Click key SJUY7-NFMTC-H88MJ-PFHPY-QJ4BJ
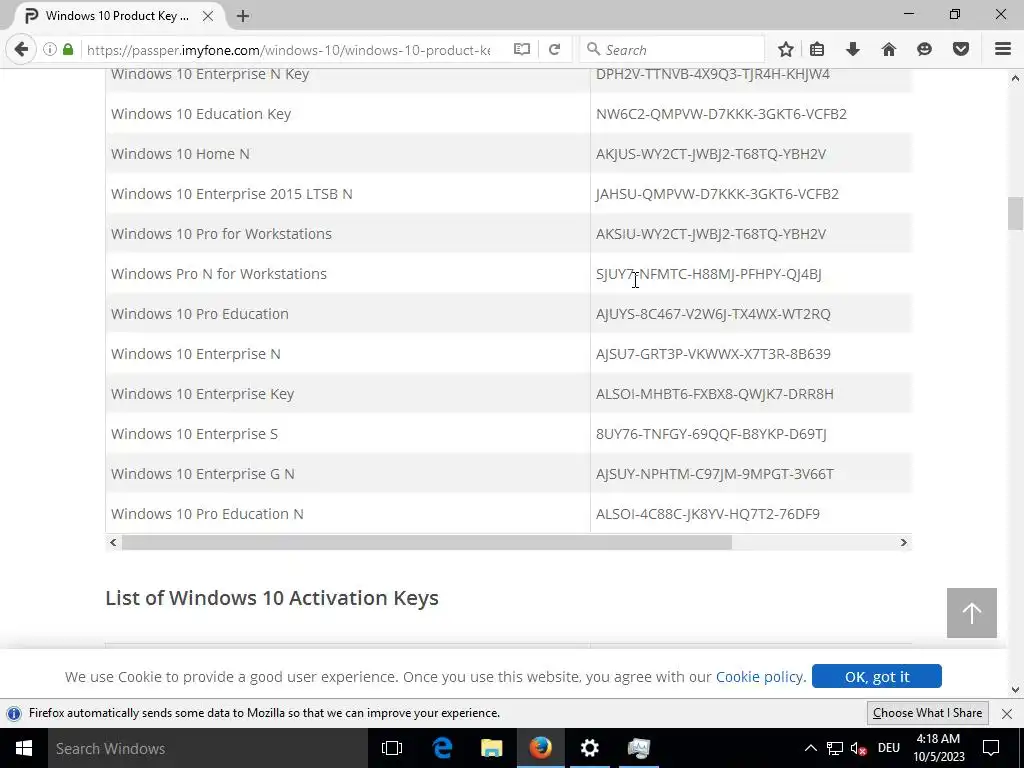This screenshot has height=768, width=1024. point(709,274)
